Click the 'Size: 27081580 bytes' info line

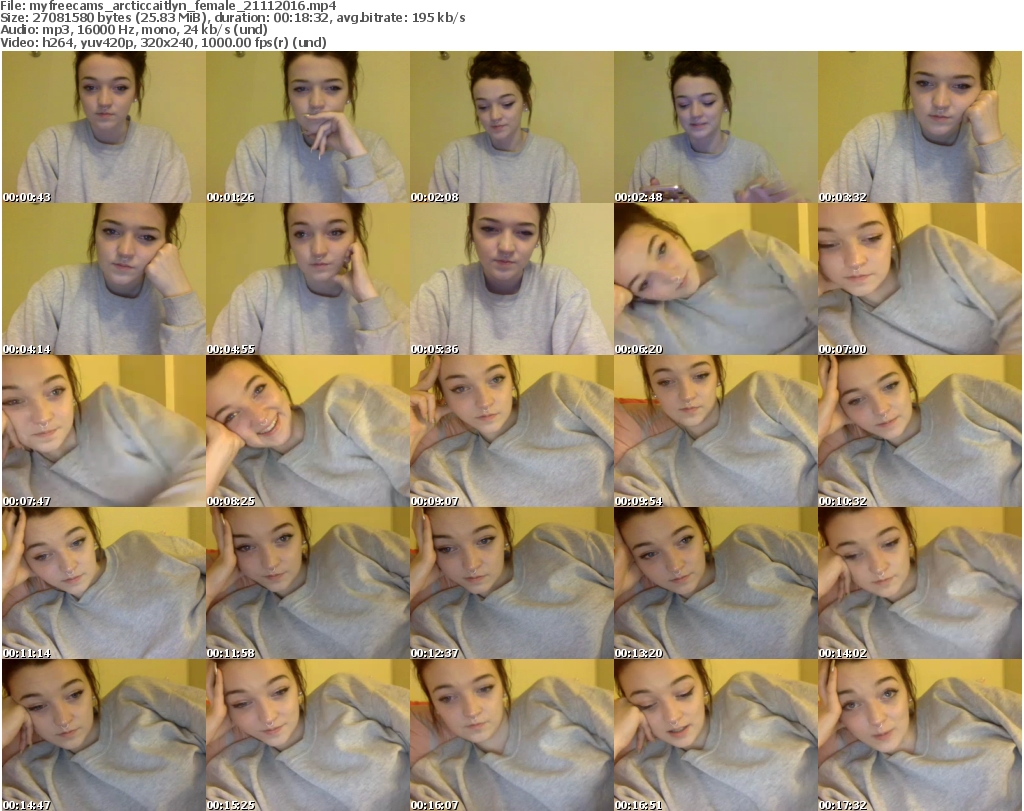(233, 18)
